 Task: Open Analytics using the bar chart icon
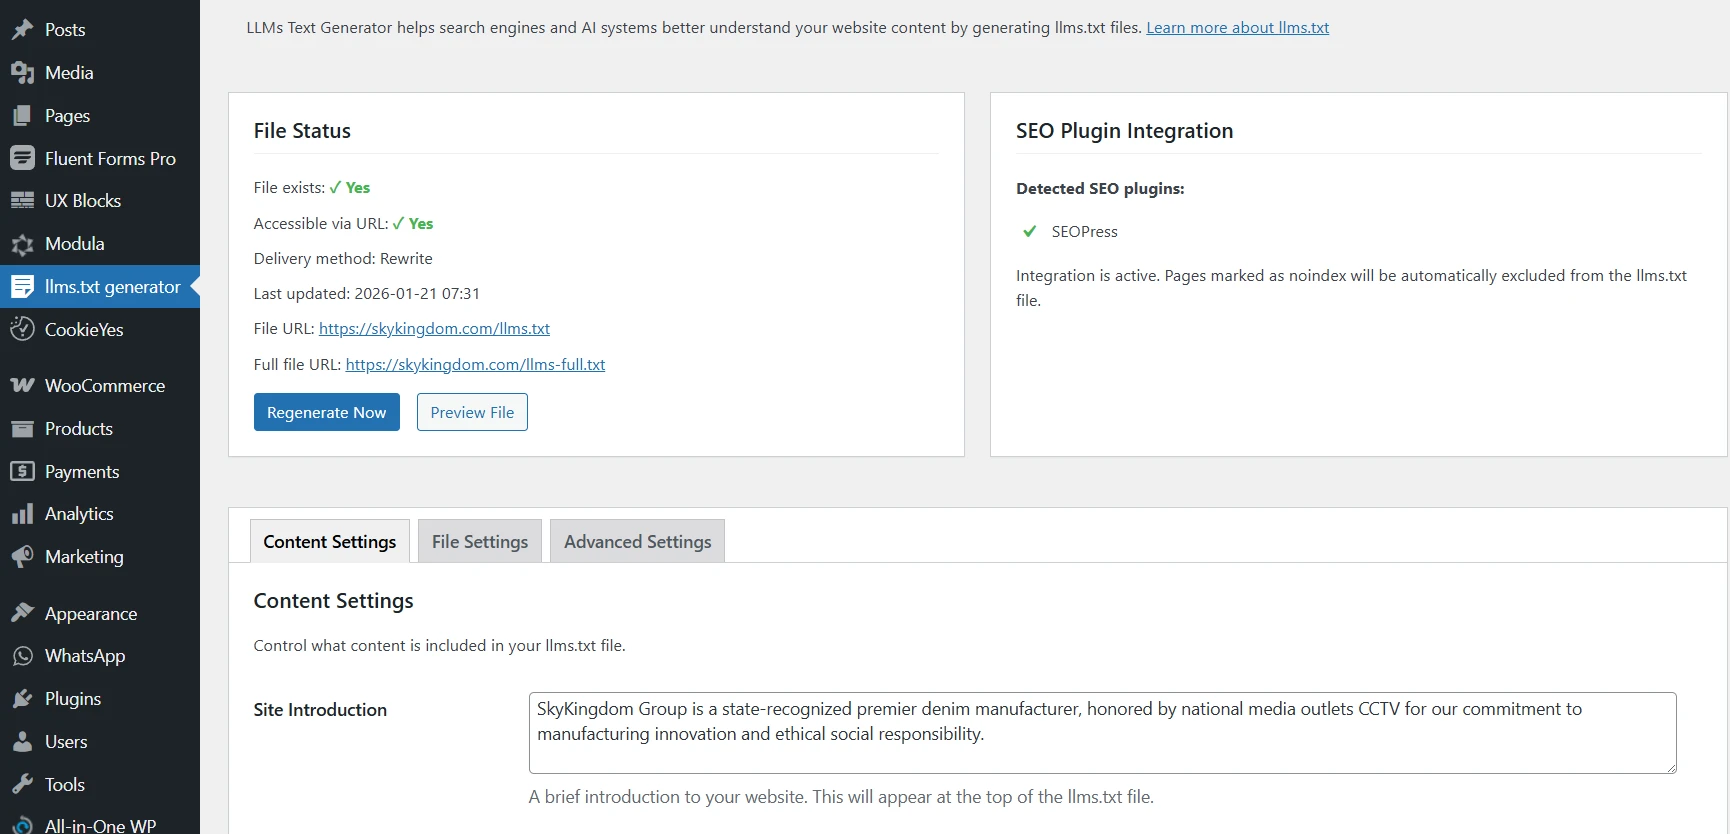[x=22, y=514]
